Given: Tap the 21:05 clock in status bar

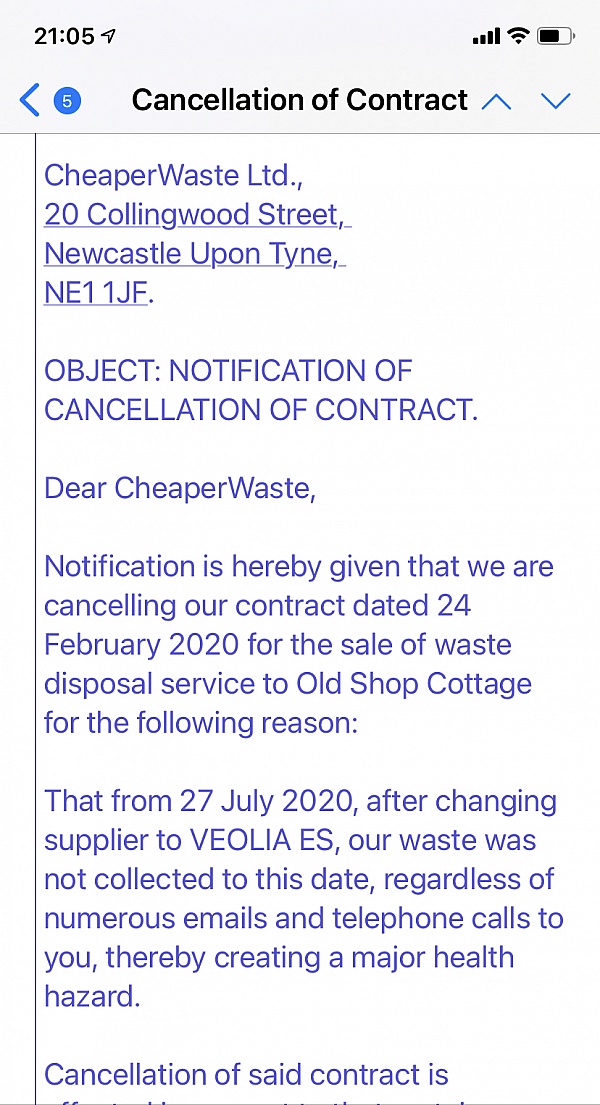Looking at the screenshot, I should click(64, 36).
